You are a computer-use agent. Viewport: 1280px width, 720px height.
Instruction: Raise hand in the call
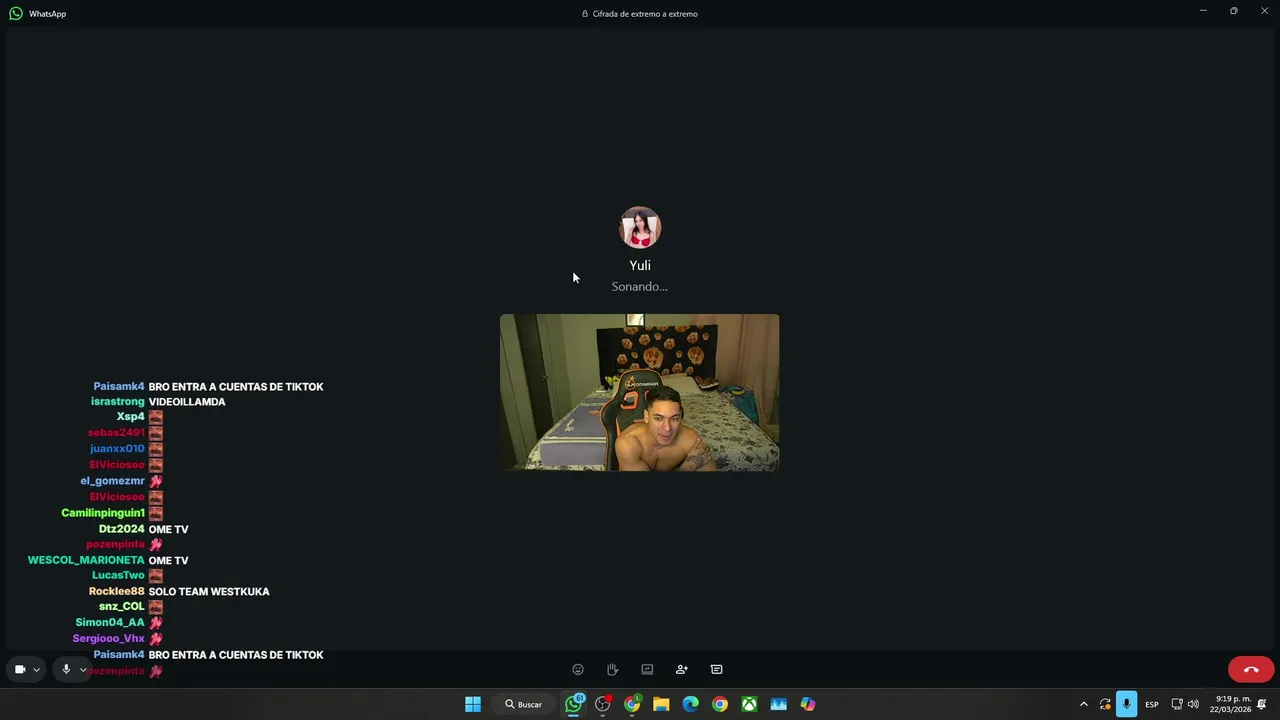[x=612, y=669]
